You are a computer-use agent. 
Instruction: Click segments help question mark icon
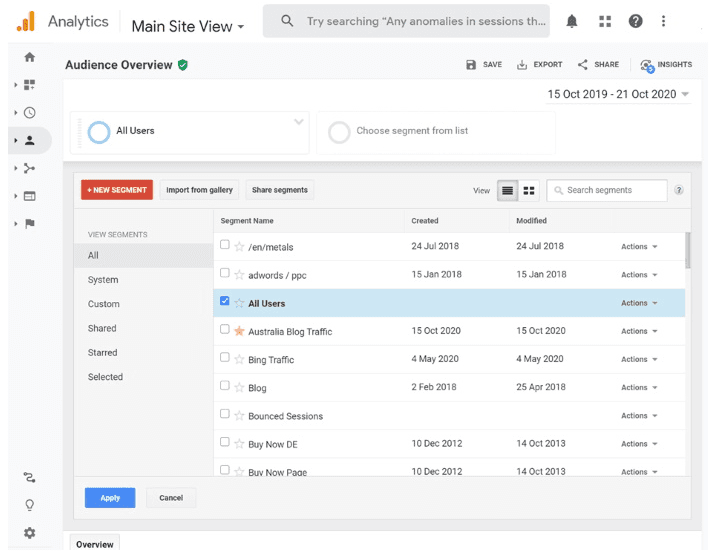click(679, 190)
